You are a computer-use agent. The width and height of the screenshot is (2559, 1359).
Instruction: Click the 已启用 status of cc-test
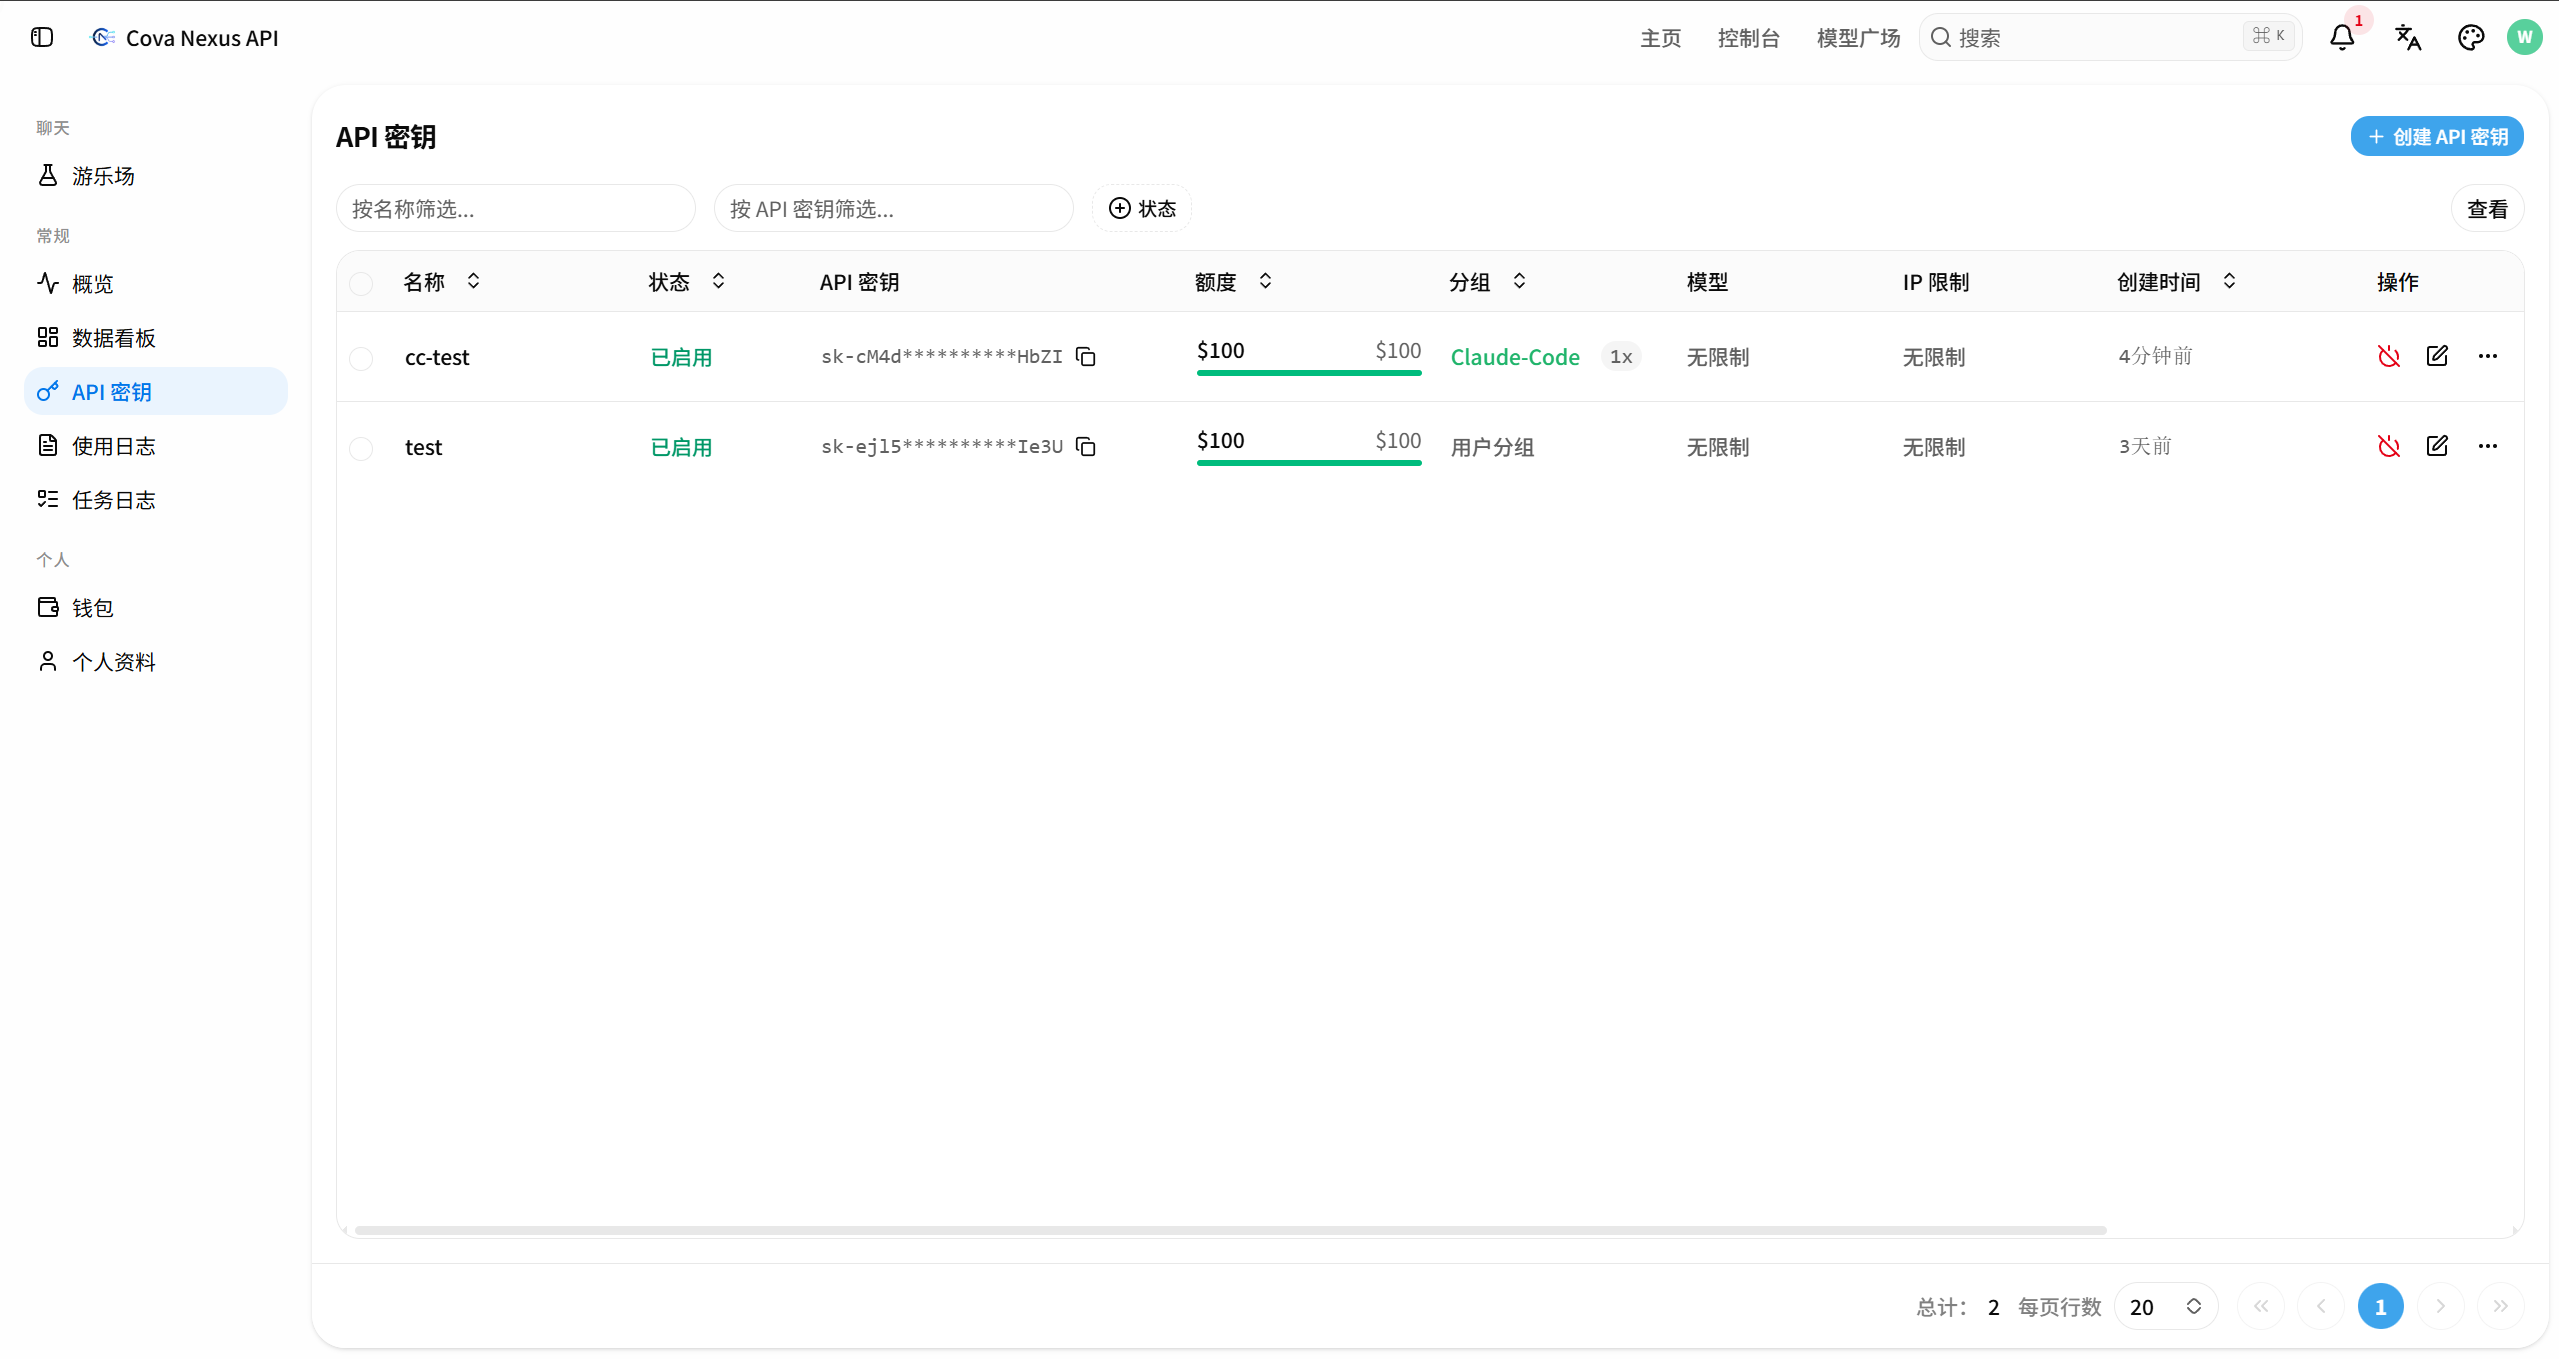coord(681,357)
